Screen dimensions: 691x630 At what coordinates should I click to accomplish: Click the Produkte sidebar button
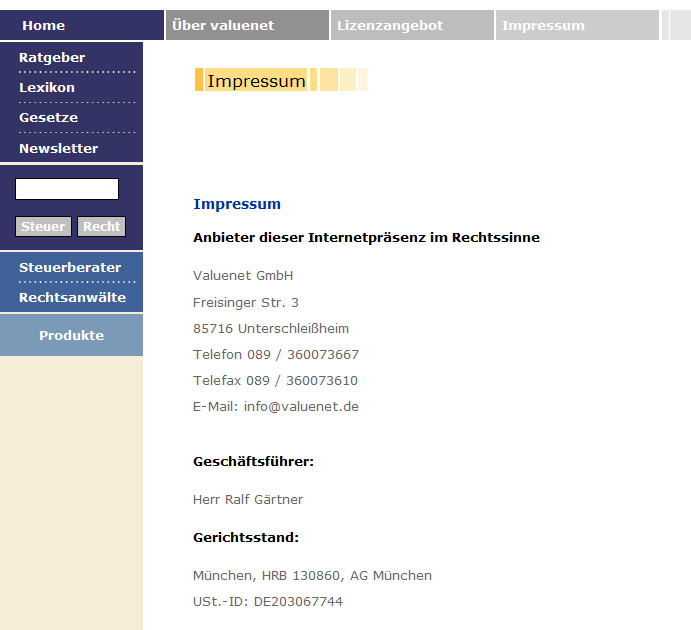71,335
